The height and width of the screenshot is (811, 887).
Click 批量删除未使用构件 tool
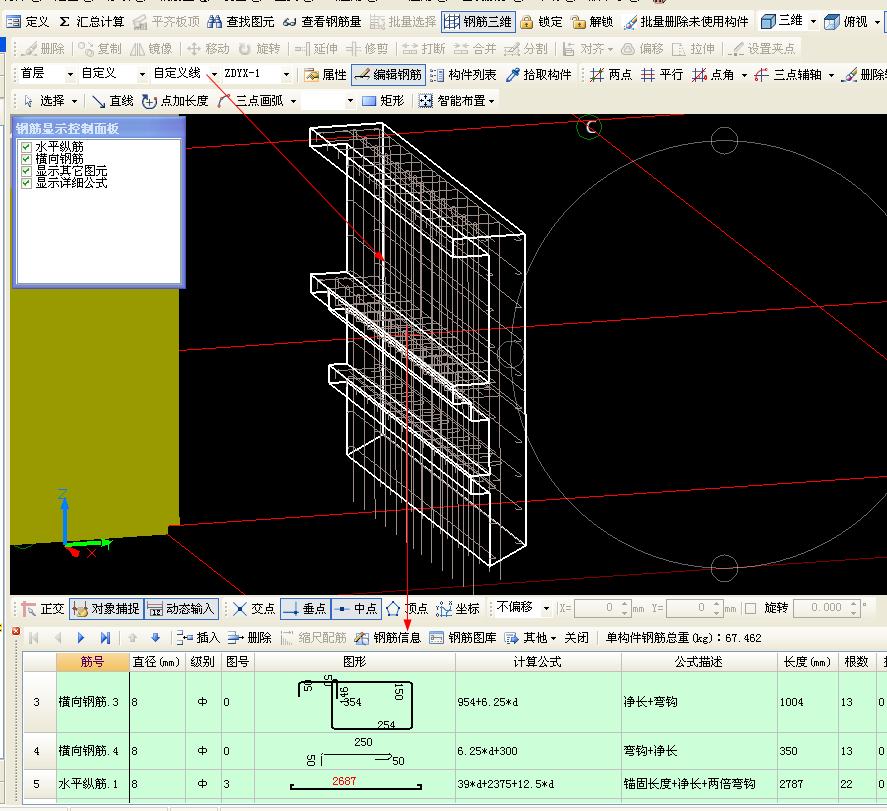pos(686,22)
